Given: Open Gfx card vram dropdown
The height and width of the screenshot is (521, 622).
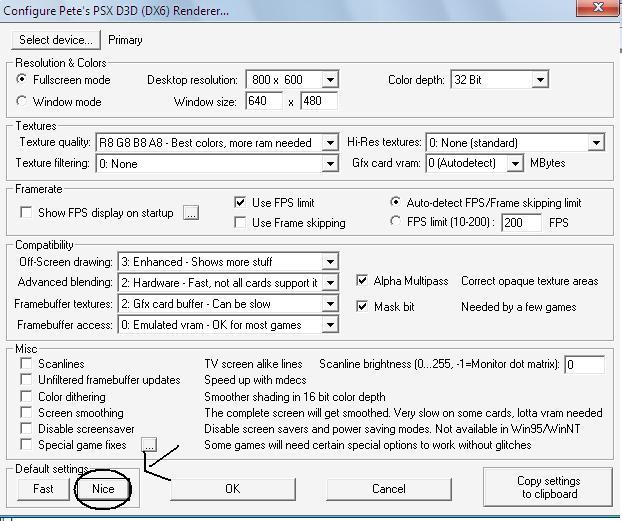Looking at the screenshot, I should click(474, 163).
